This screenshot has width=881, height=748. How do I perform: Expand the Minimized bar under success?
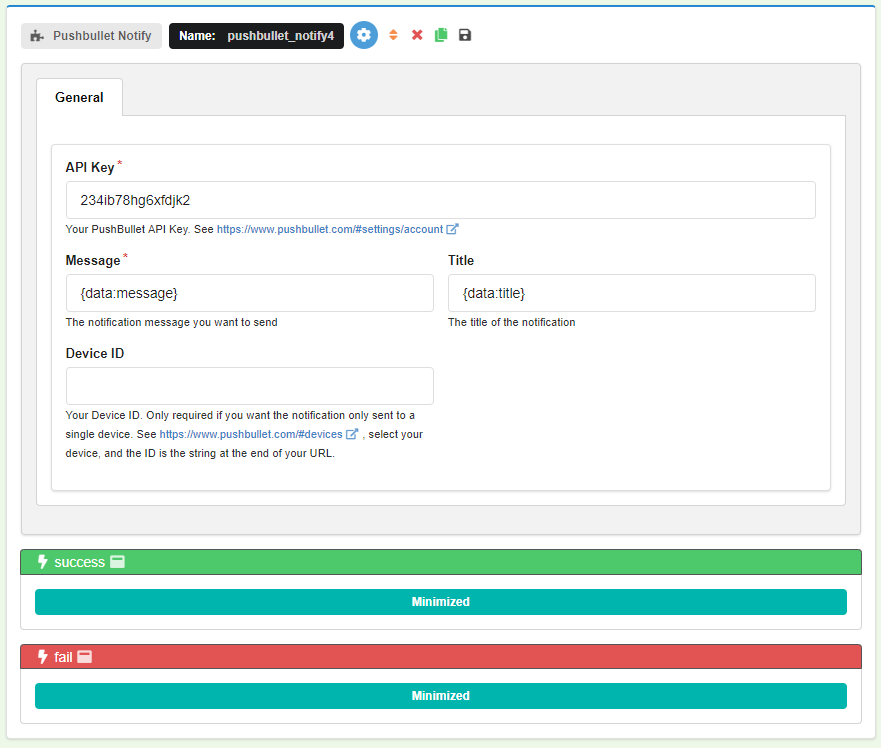coord(440,602)
